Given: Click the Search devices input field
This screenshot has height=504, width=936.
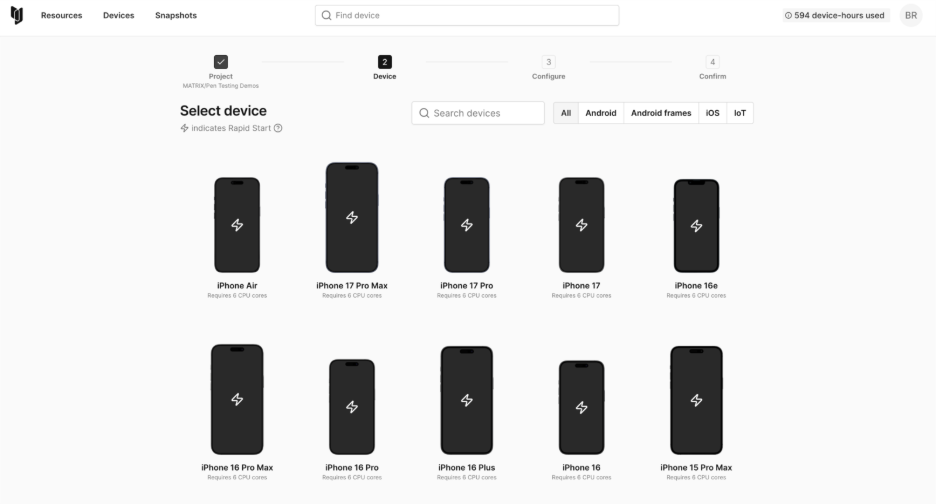Looking at the screenshot, I should (478, 113).
